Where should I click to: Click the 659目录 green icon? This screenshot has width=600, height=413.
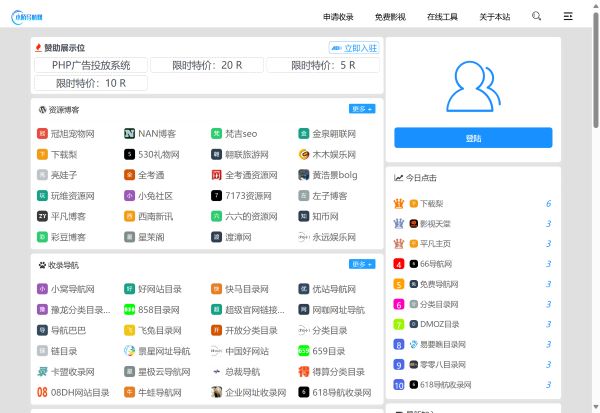point(304,351)
